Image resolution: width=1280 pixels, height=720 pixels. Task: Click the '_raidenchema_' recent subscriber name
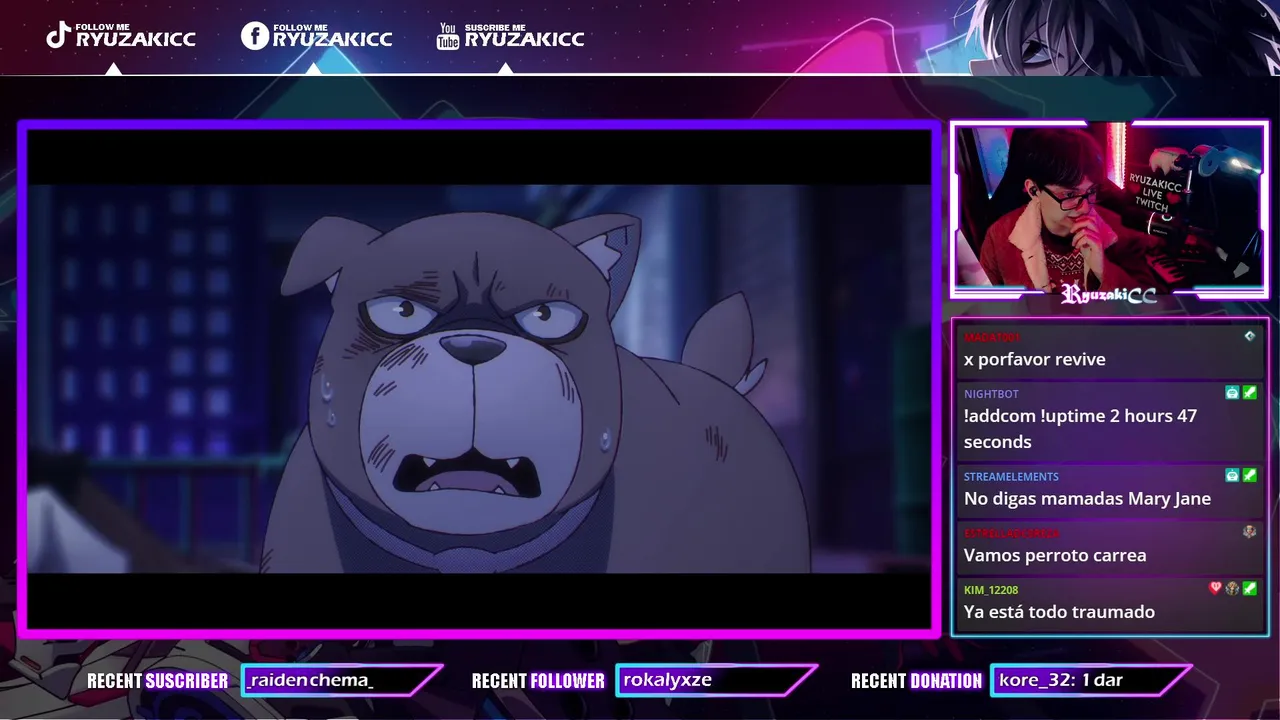point(311,680)
